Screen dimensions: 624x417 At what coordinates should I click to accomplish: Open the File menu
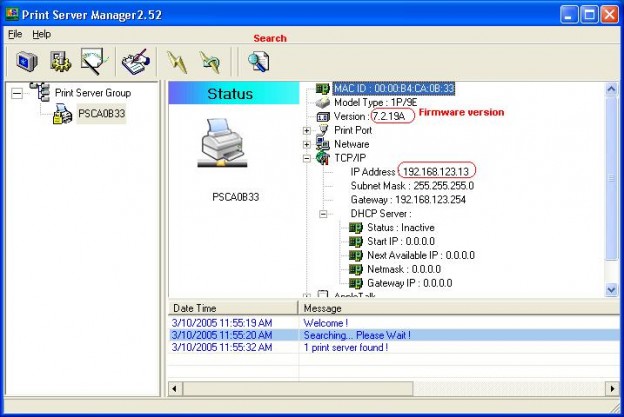coord(14,34)
